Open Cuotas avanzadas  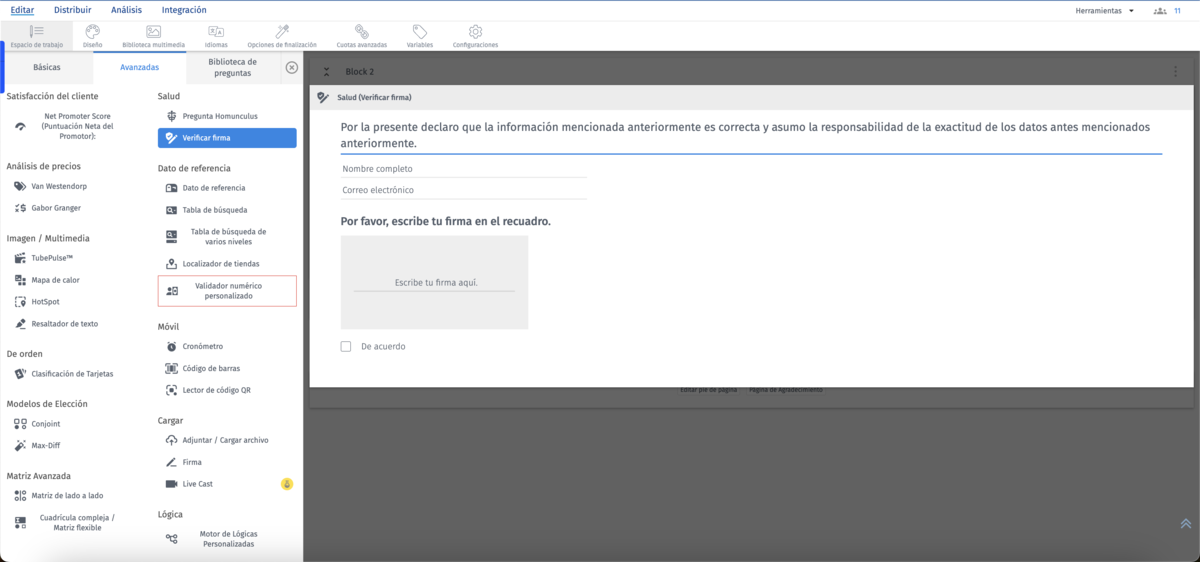[x=362, y=37]
